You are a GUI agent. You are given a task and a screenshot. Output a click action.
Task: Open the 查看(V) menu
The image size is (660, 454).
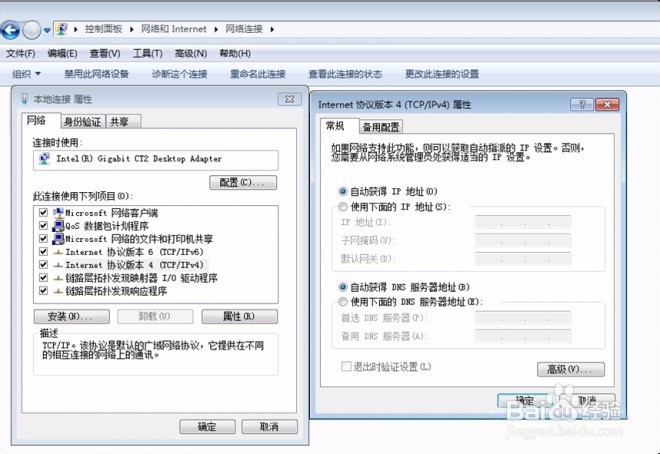tap(105, 53)
